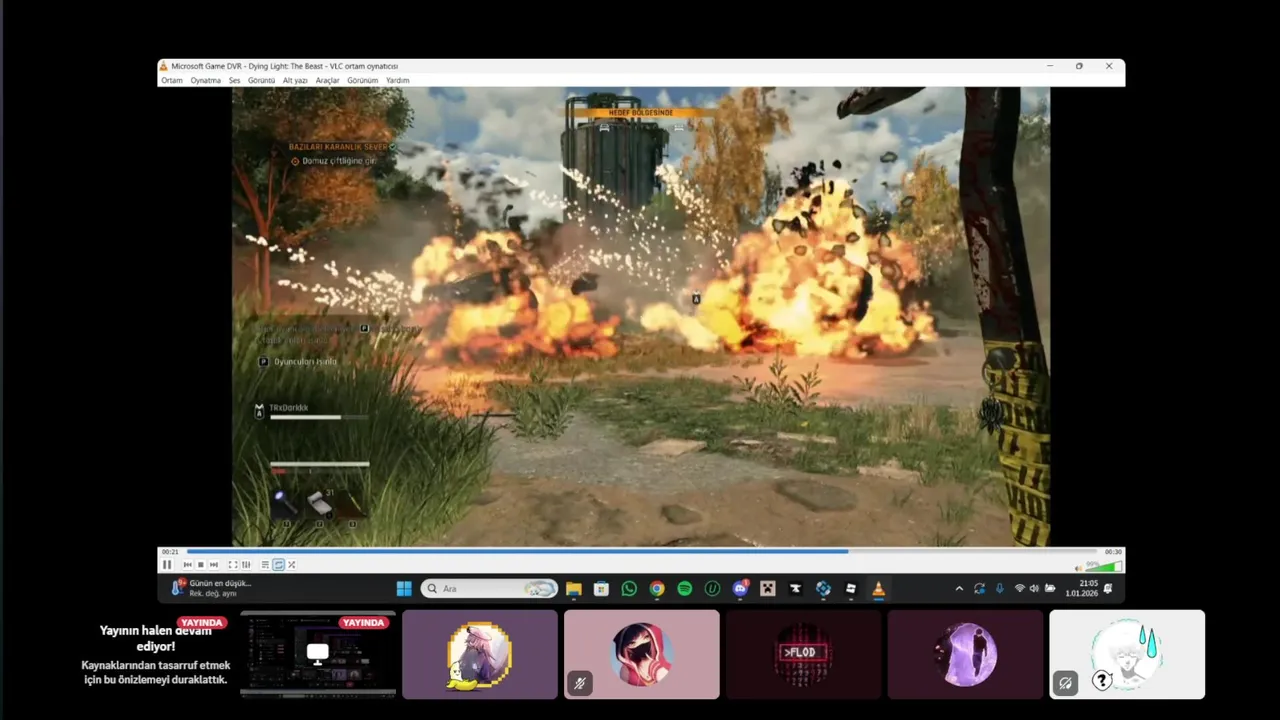Toggle VLC loop mode

(278, 565)
